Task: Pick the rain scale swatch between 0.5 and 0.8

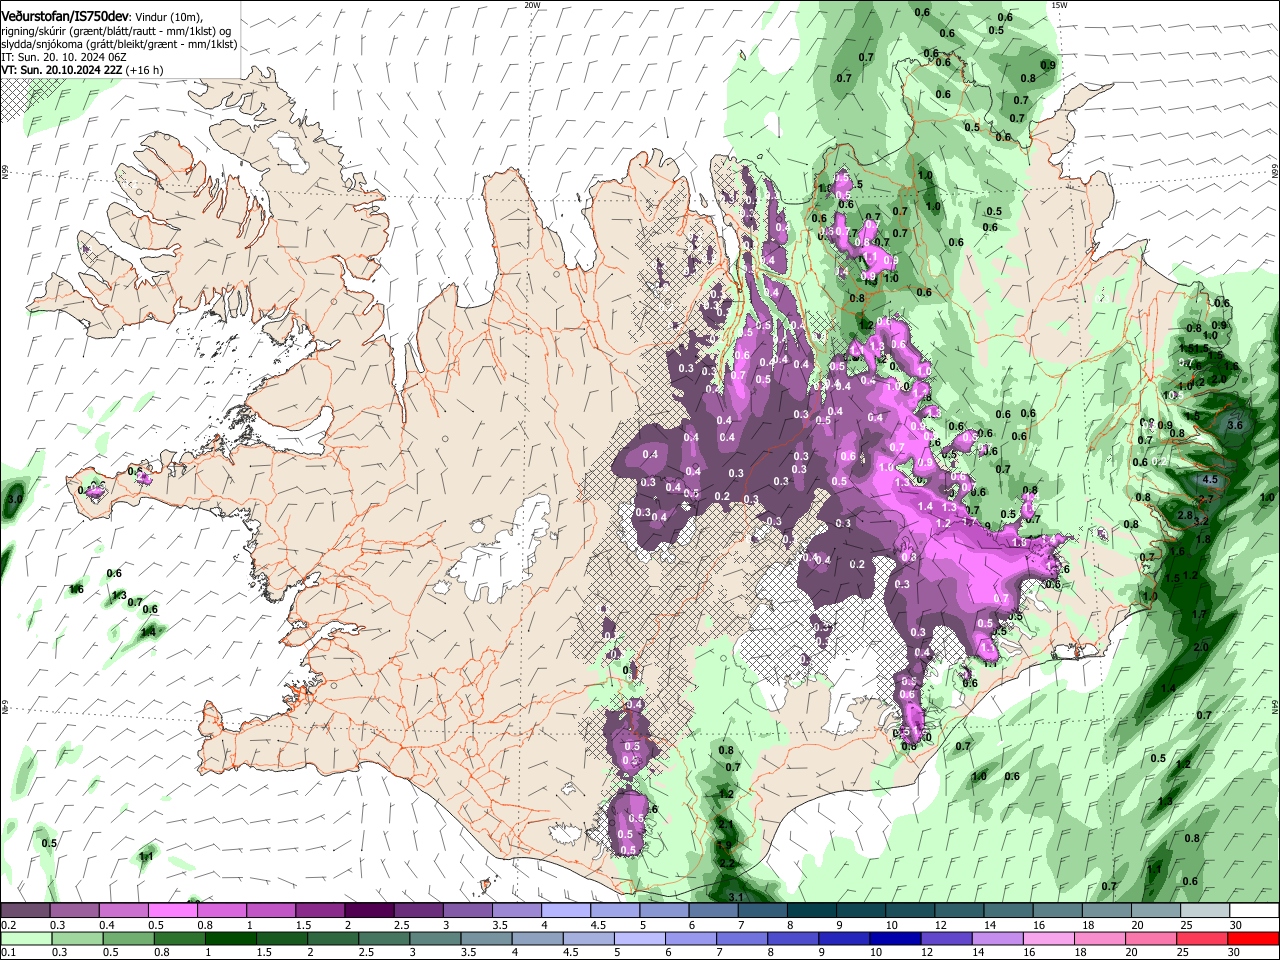Action: (128, 939)
